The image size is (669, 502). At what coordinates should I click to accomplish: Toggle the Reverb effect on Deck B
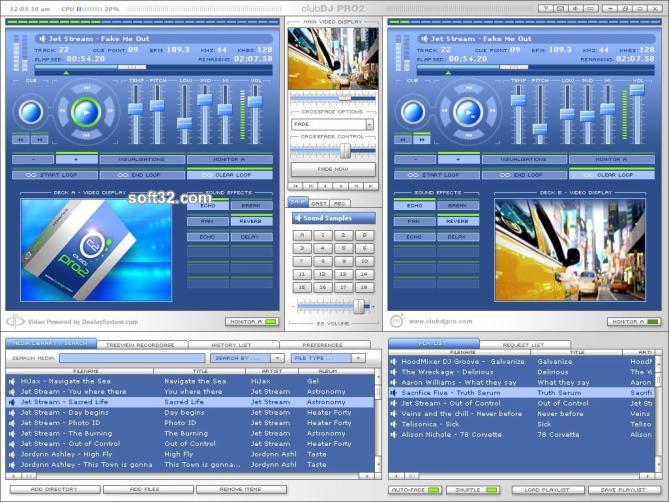457,221
